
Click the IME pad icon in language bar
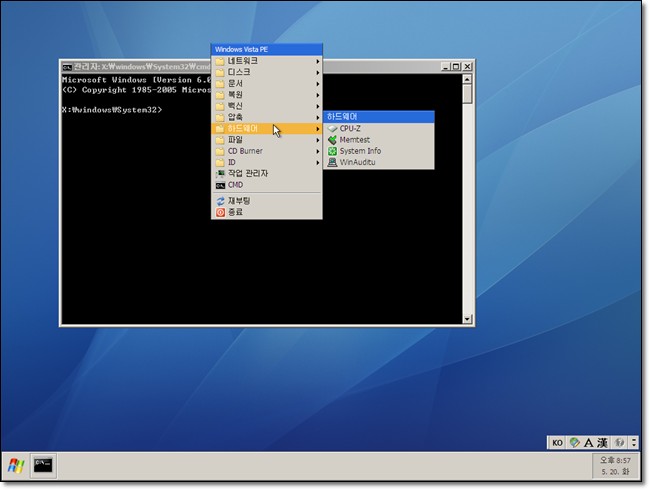coord(575,443)
